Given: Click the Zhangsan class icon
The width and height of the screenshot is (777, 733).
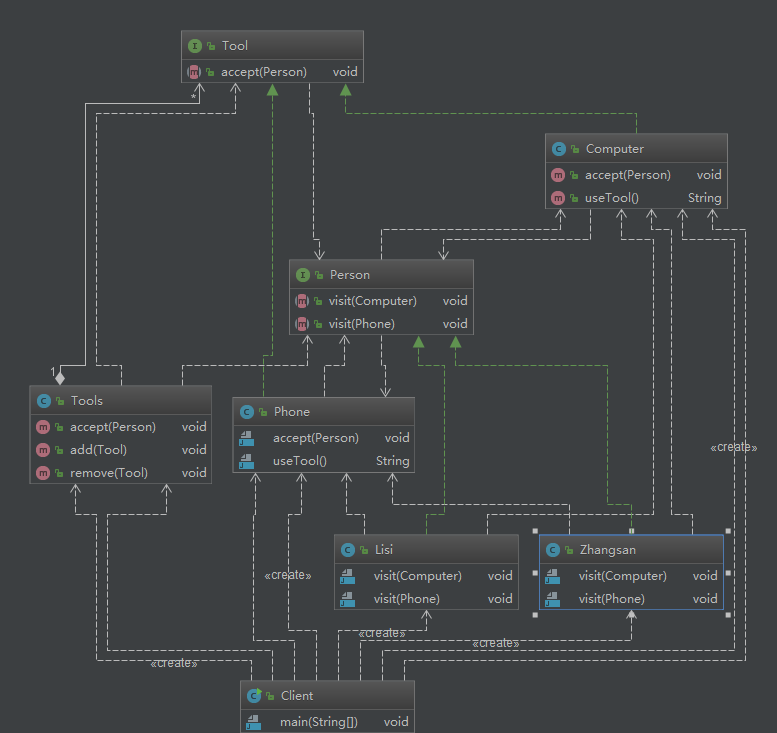Looking at the screenshot, I should tap(552, 550).
